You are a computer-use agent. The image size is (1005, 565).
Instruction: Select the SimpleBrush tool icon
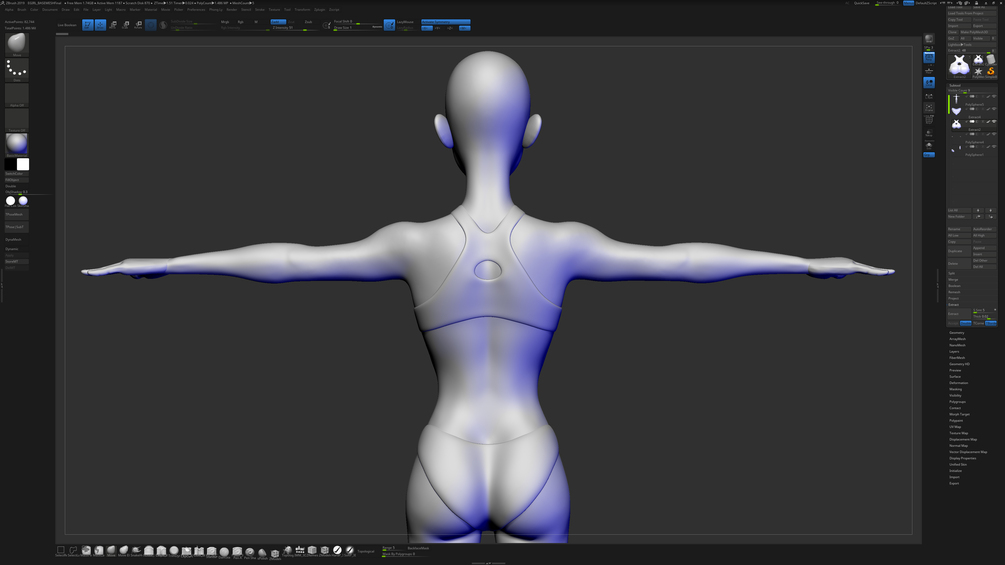[x=990, y=71]
